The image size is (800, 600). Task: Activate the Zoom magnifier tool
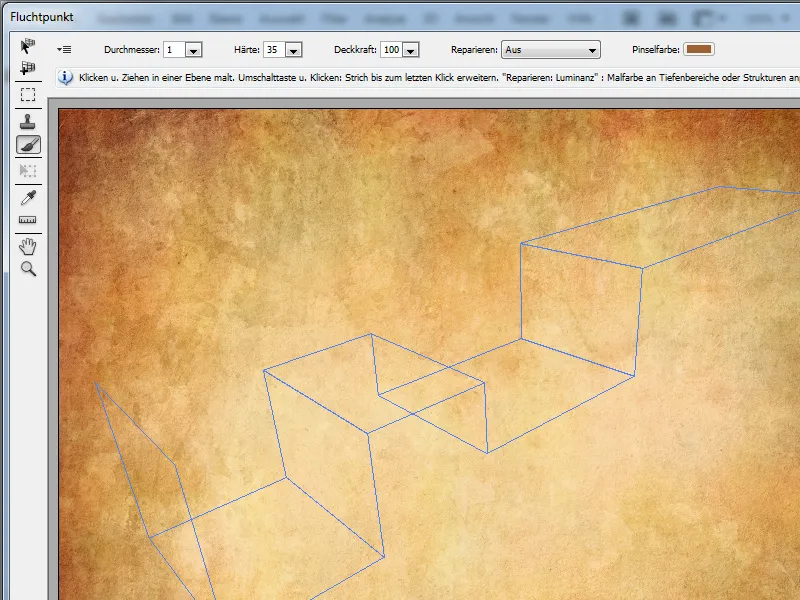tap(28, 269)
